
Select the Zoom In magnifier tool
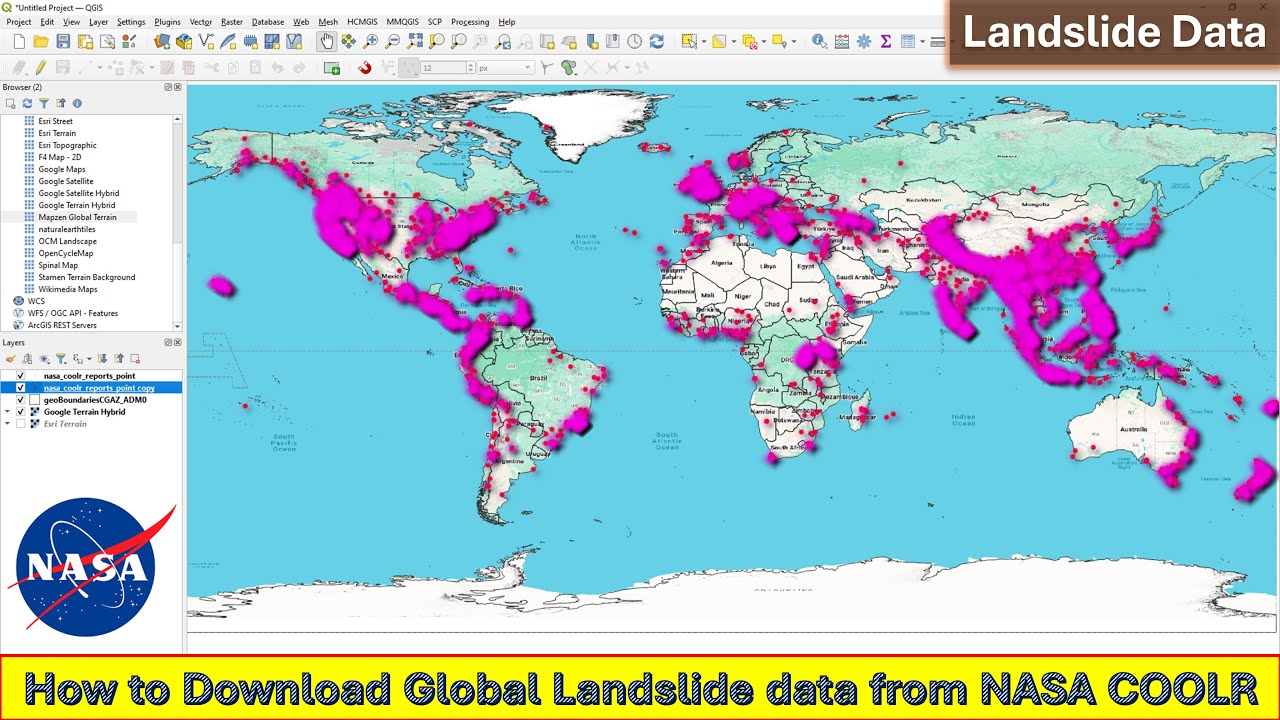370,41
